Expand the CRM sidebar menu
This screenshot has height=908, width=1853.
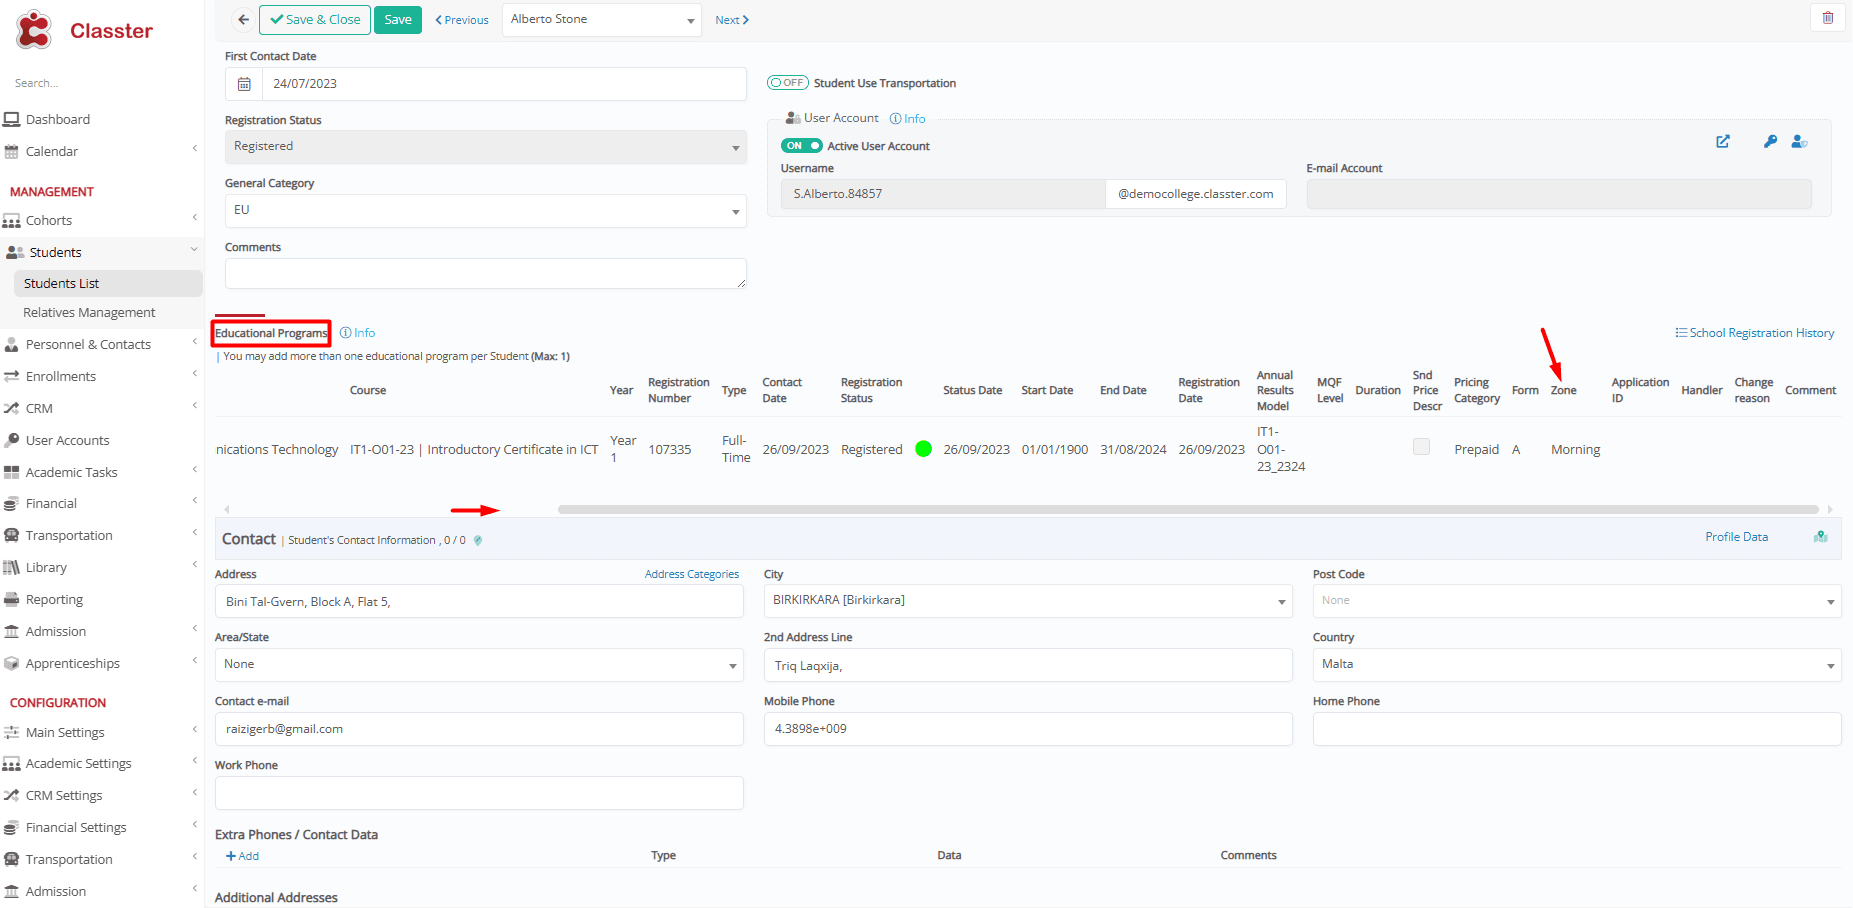pos(194,408)
